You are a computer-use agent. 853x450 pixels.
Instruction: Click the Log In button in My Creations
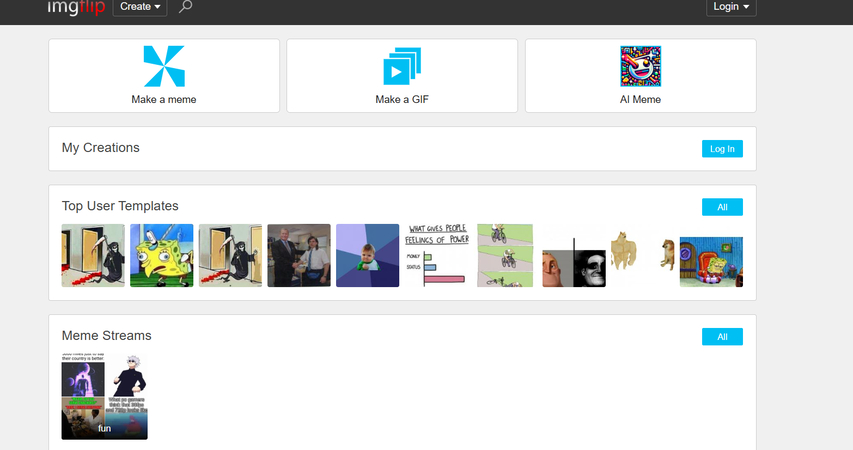click(x=722, y=149)
